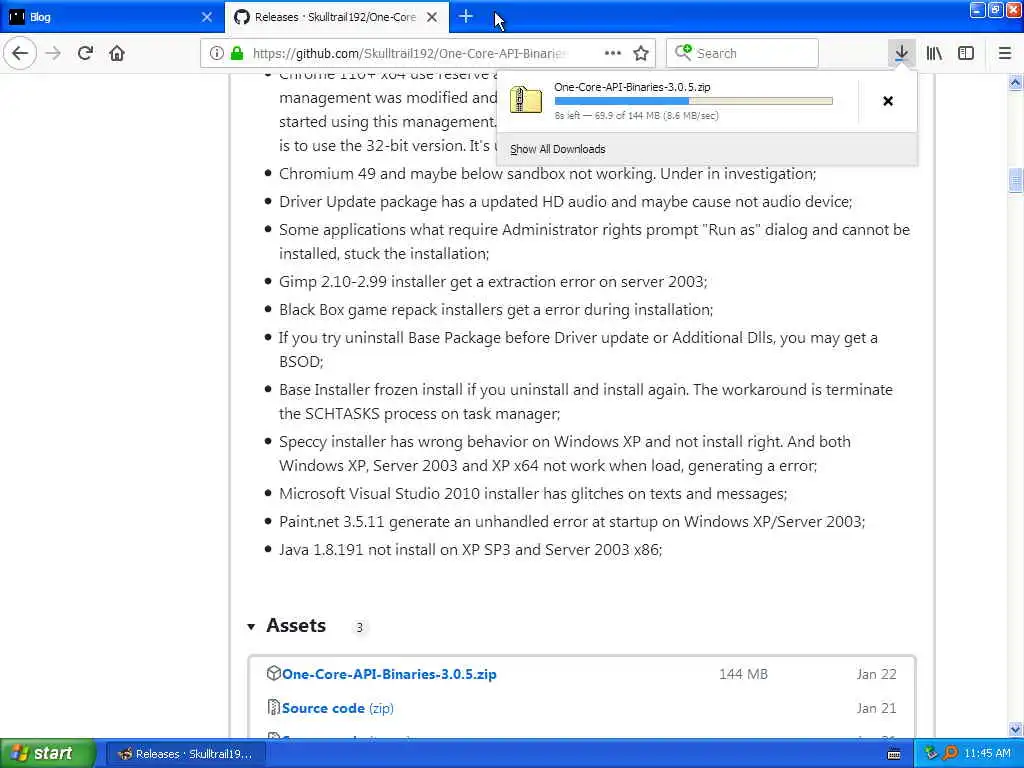Open the Library bookshelf icon
1024x768 pixels.
[x=934, y=53]
